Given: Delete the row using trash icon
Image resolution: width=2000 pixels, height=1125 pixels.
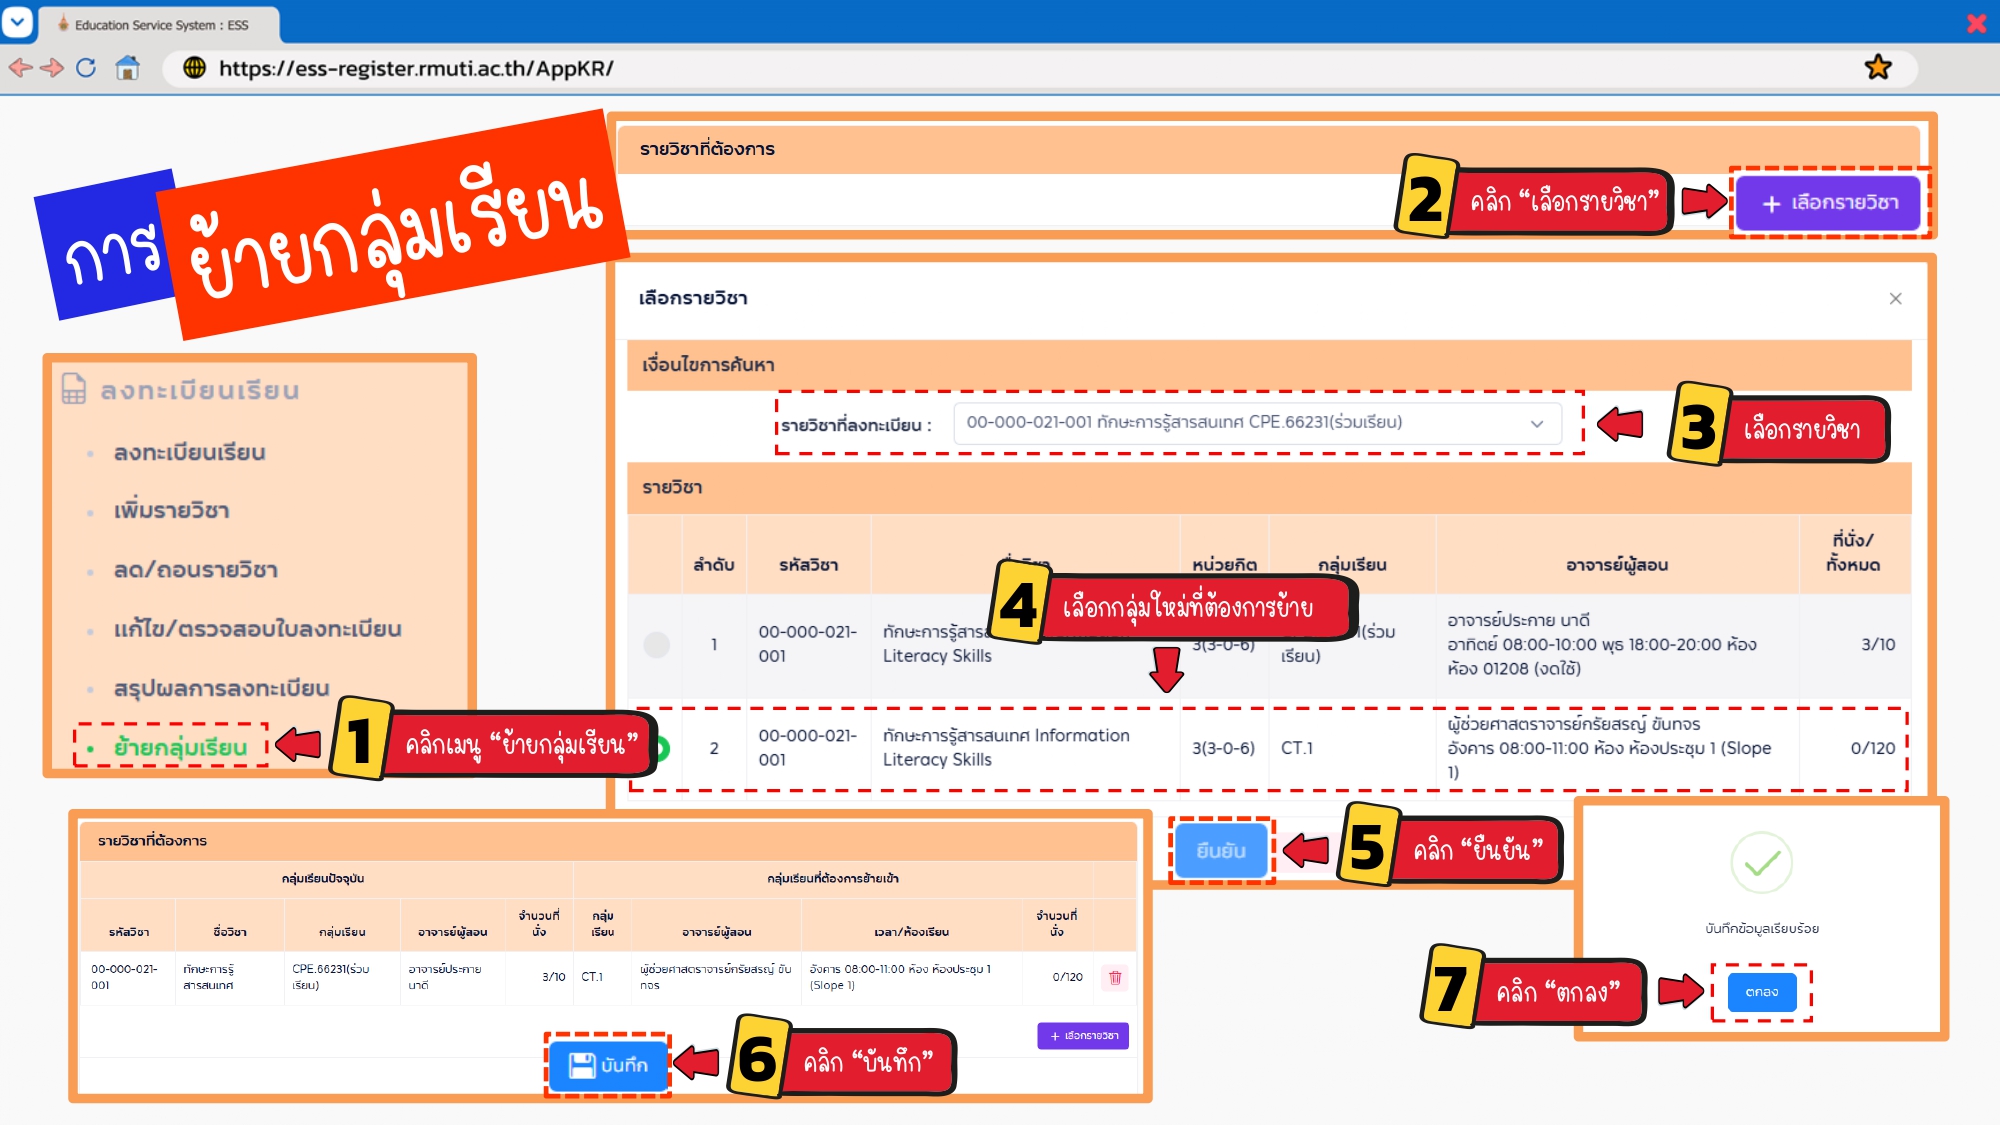Looking at the screenshot, I should (1115, 977).
